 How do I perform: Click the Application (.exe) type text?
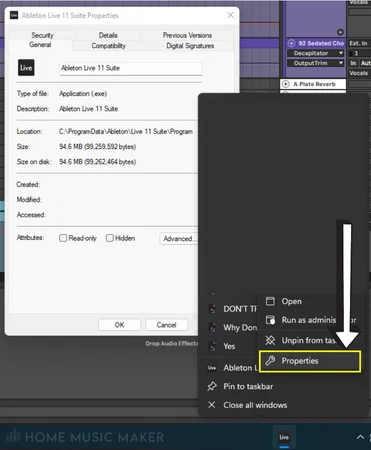[83, 94]
